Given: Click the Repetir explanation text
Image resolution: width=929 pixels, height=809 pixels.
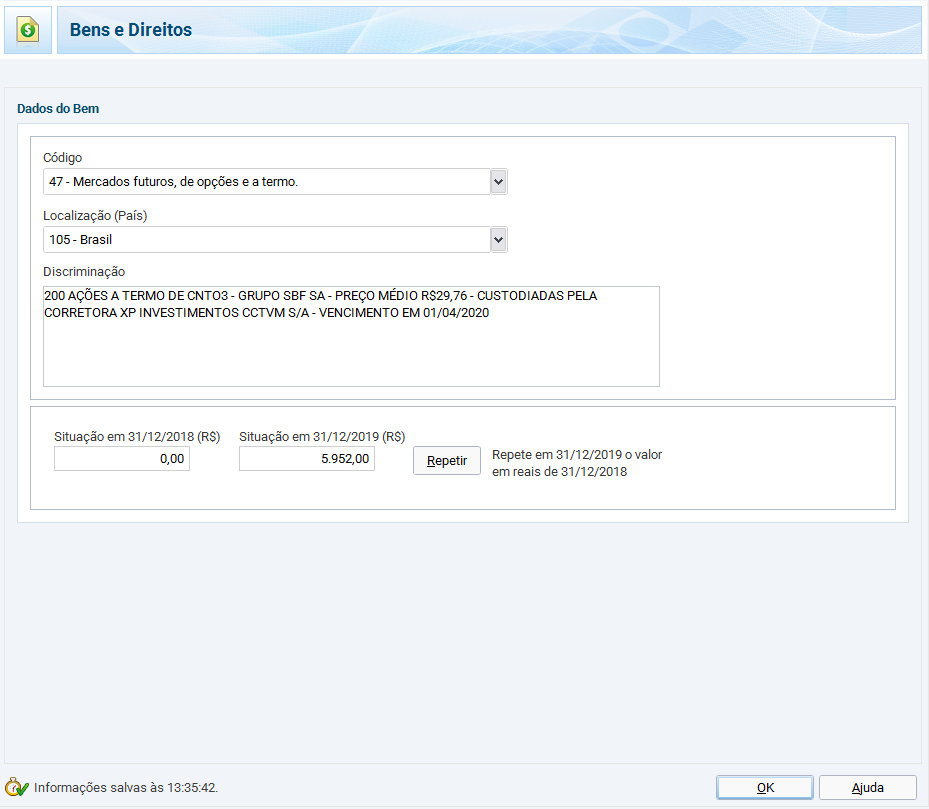Looking at the screenshot, I should coord(577,463).
